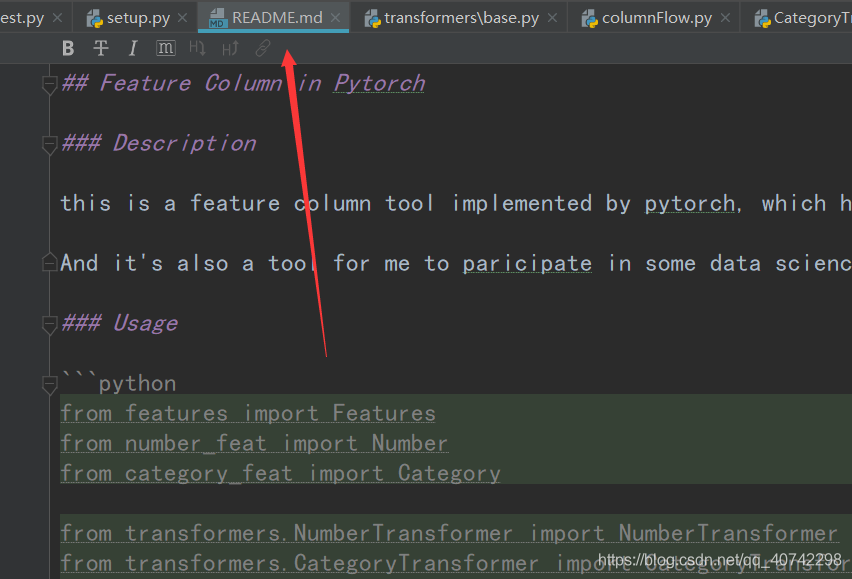
Task: Collapse the Description section fold
Action: point(49,144)
